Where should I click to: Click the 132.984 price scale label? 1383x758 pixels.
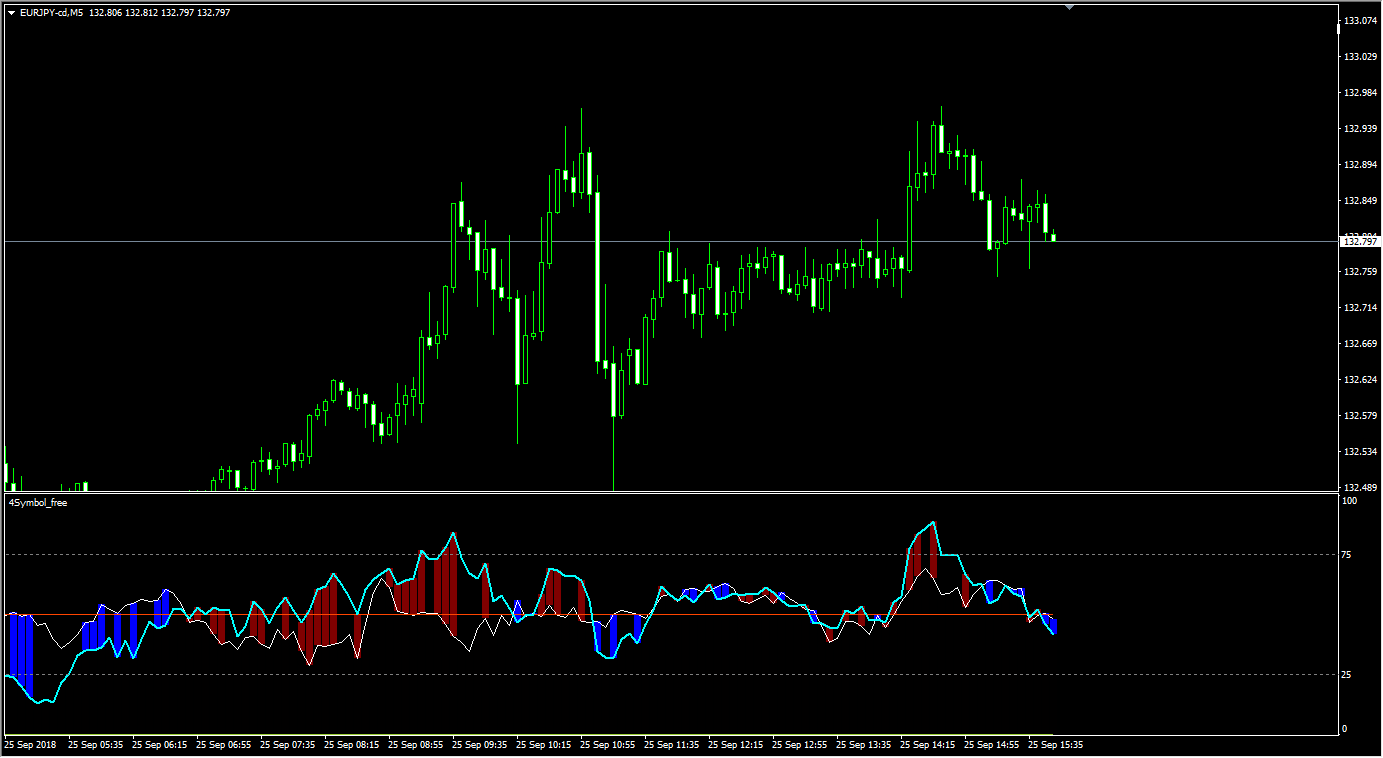pos(1359,93)
